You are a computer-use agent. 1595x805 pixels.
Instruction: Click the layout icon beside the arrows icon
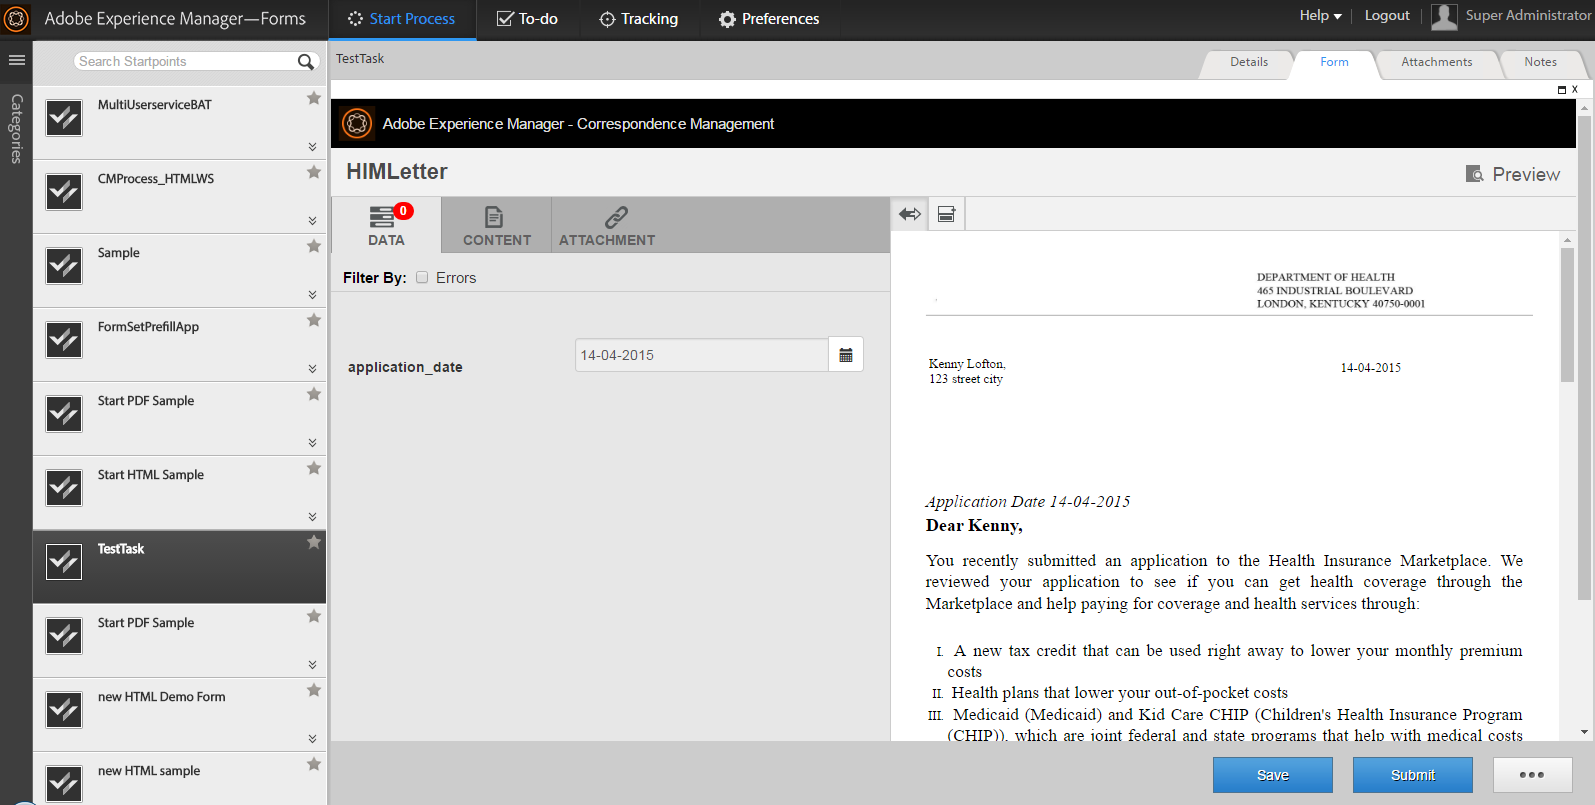(946, 214)
